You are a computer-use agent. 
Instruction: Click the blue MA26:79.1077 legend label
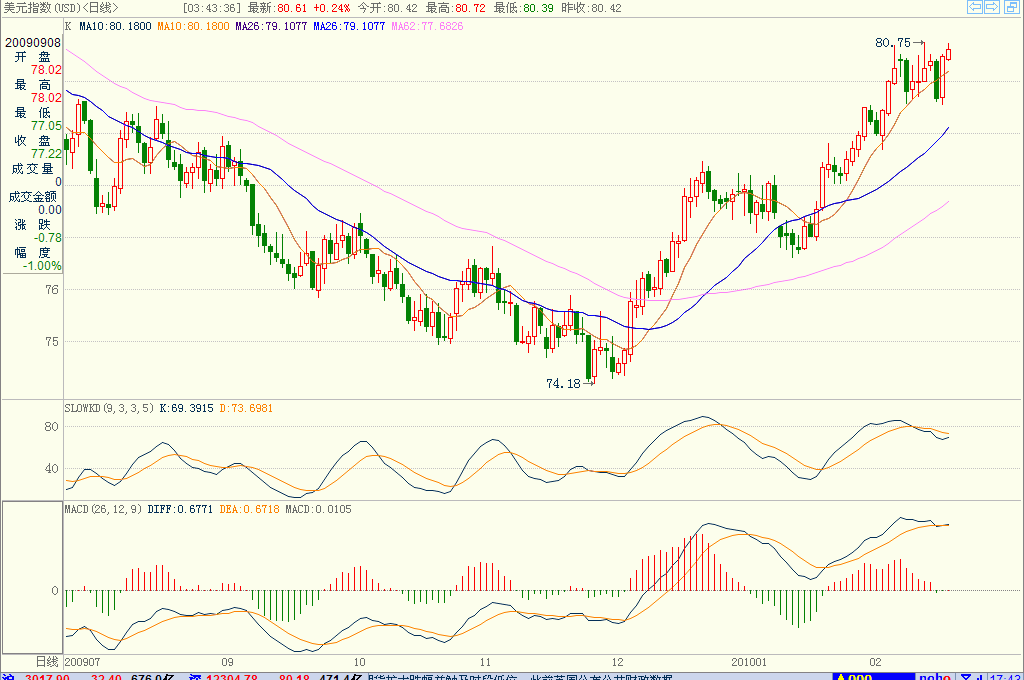[349, 26]
